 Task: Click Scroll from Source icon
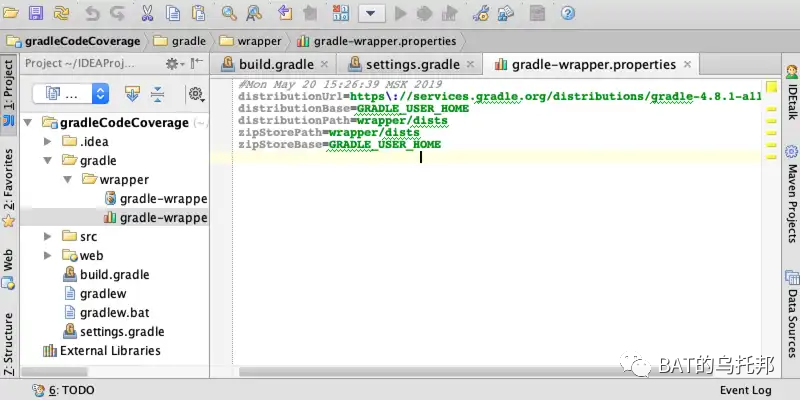132,93
